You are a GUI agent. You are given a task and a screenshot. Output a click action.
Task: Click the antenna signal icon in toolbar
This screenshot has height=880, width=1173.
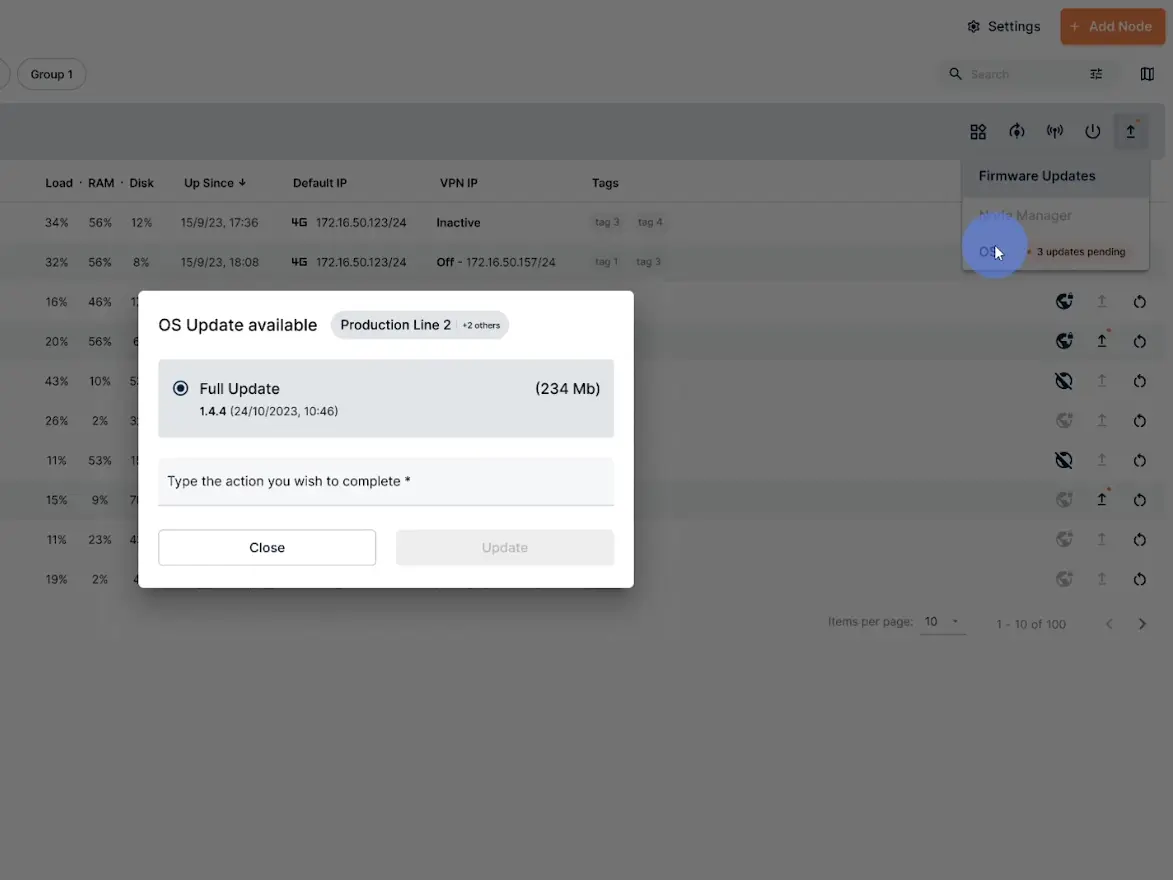pos(1054,132)
